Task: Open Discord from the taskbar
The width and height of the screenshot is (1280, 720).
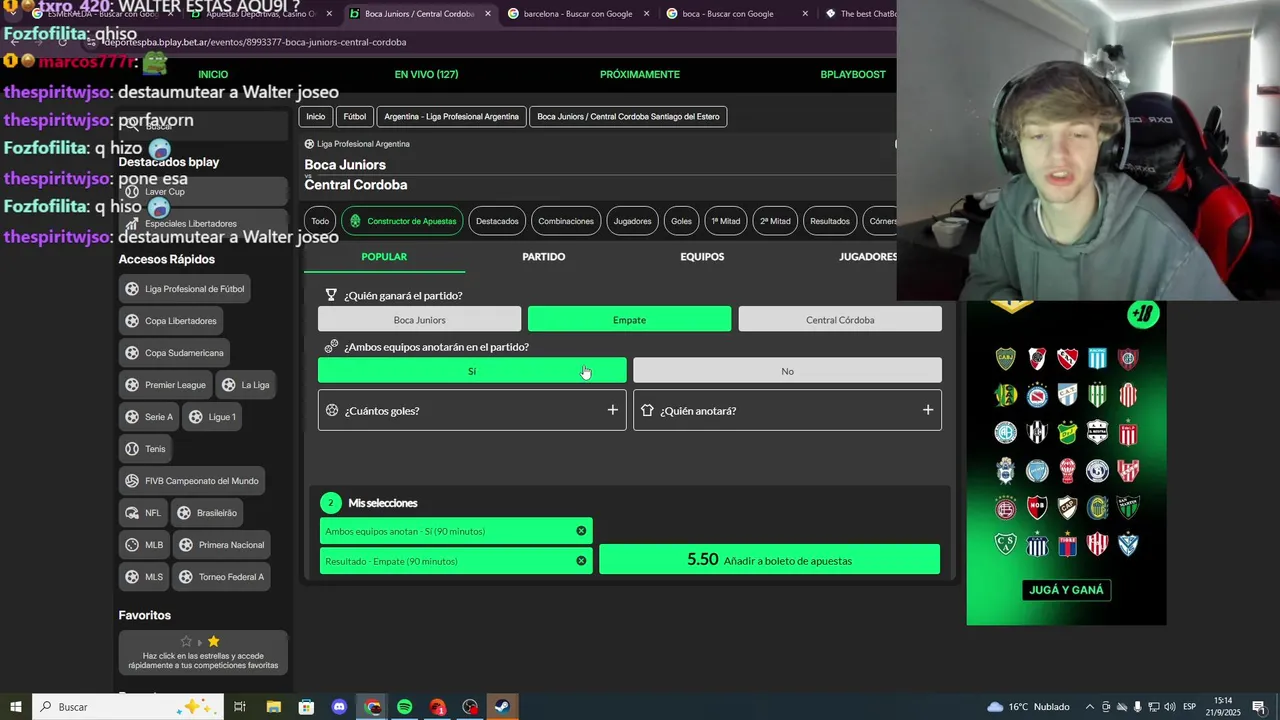Action: (339, 707)
